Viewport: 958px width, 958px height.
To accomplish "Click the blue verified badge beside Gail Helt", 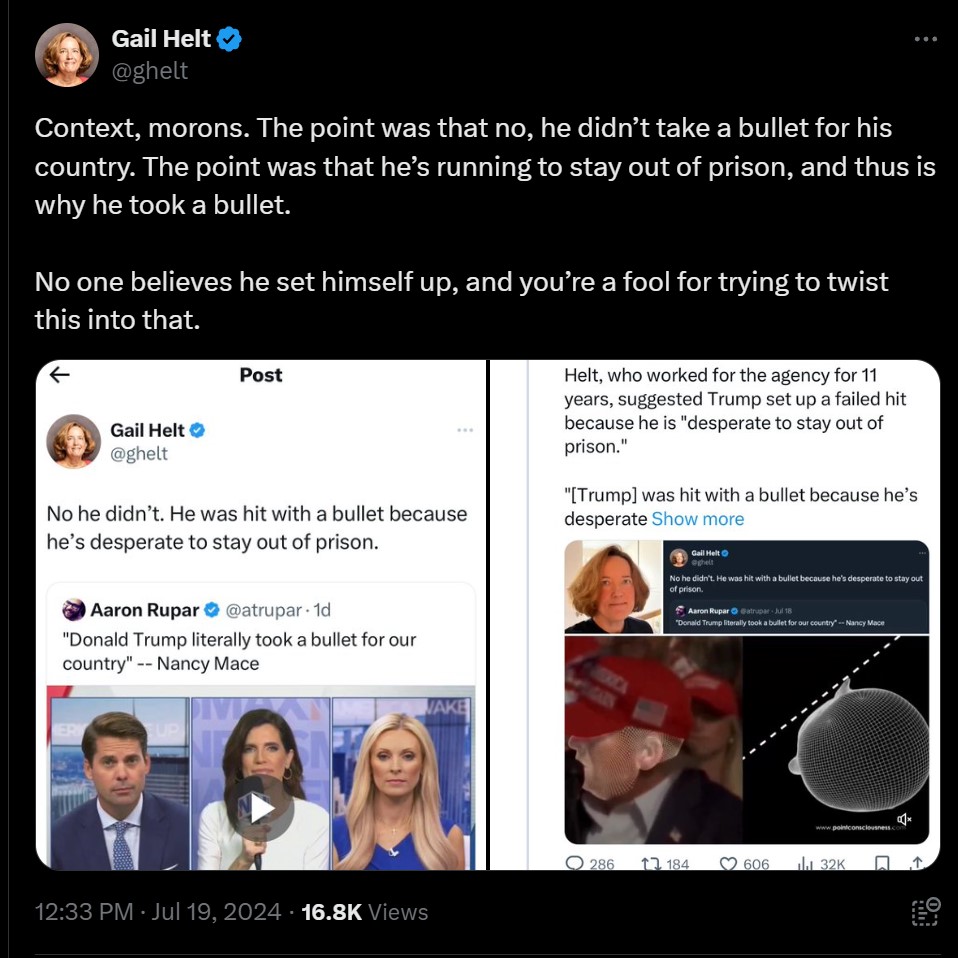I will pos(229,39).
